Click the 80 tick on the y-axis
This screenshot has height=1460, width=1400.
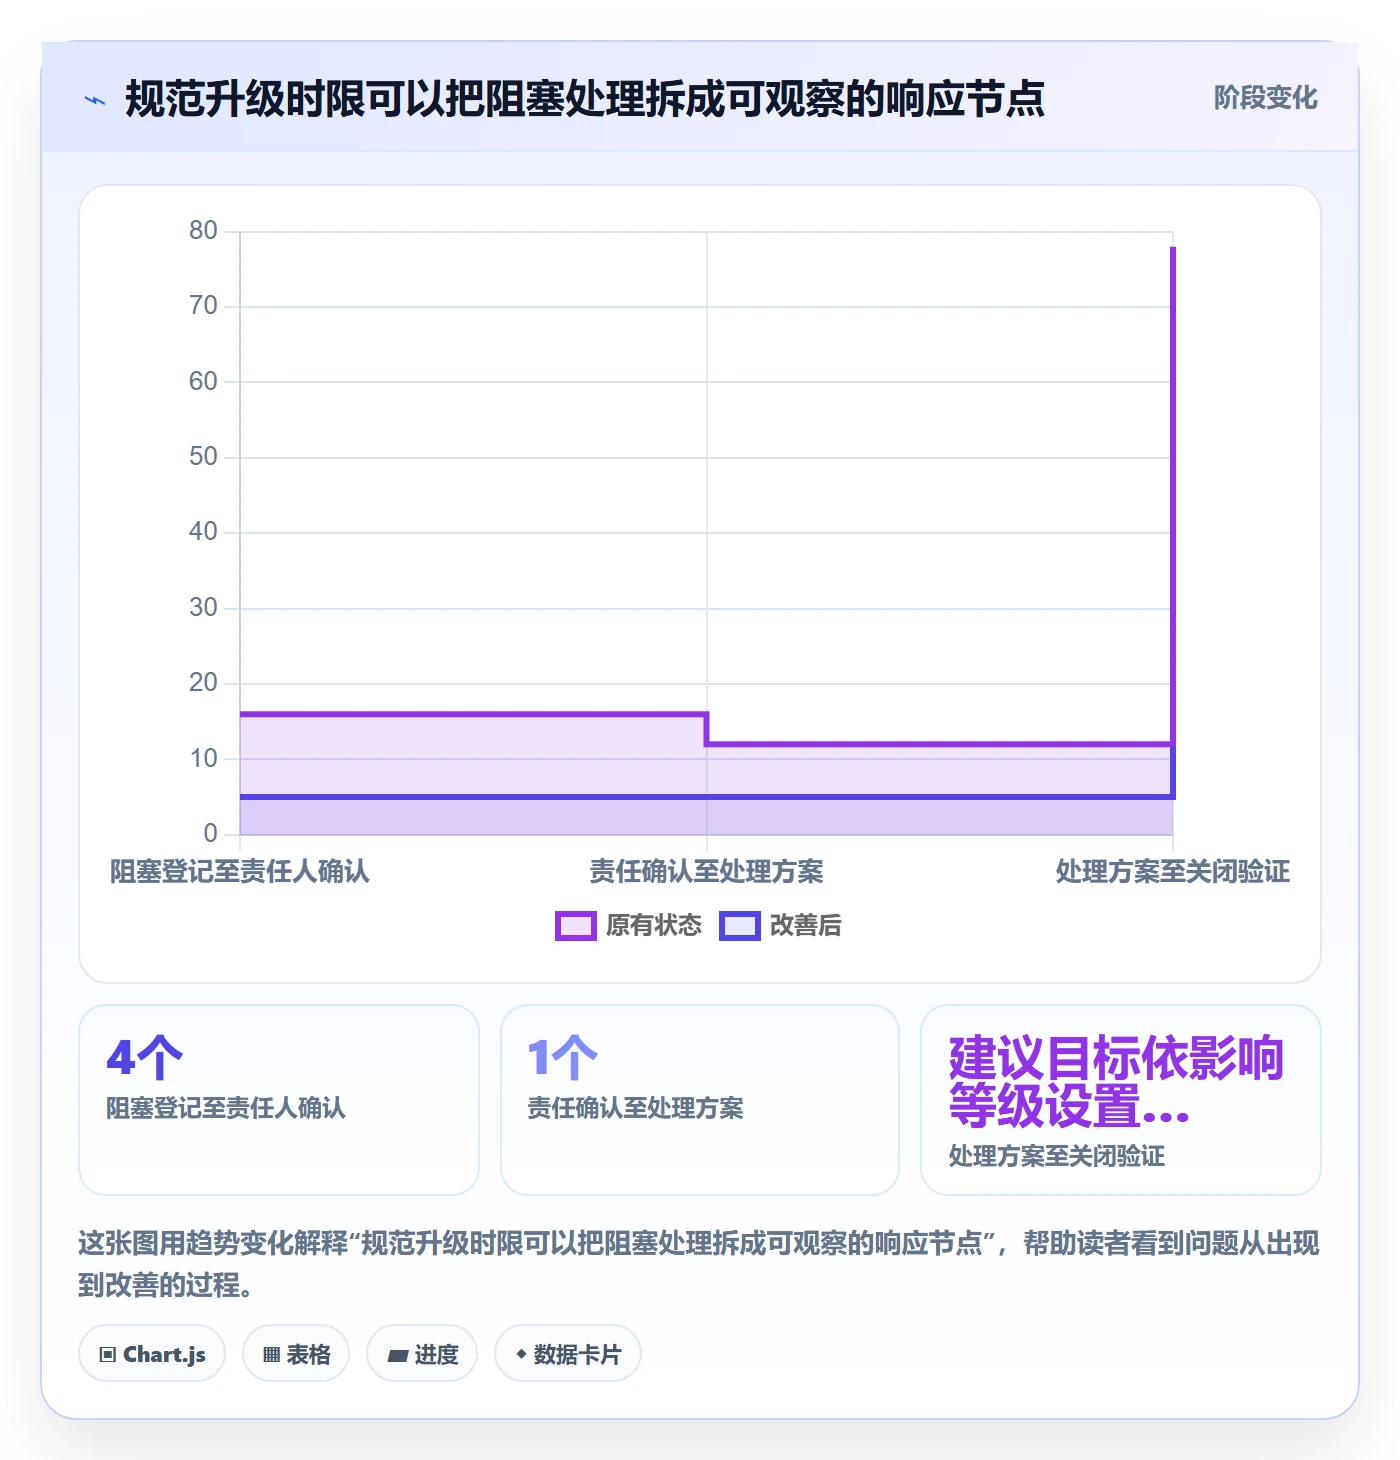pos(203,231)
